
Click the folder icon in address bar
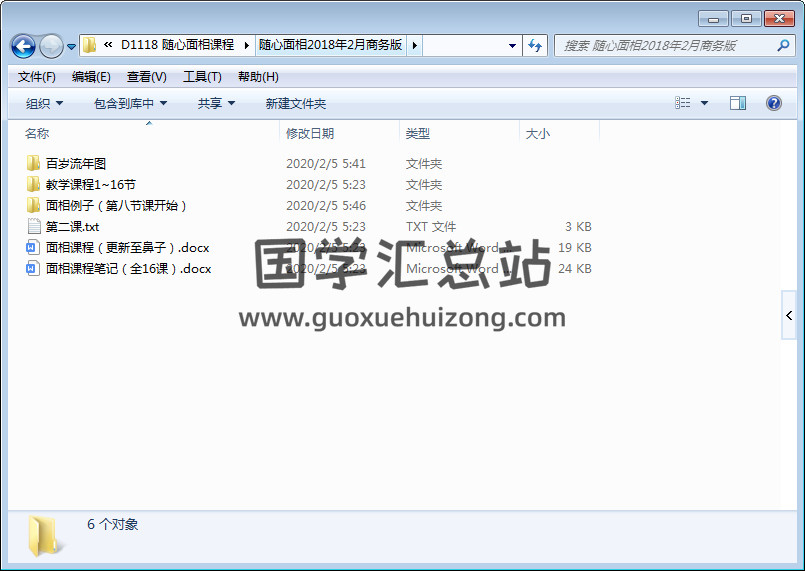tap(89, 45)
